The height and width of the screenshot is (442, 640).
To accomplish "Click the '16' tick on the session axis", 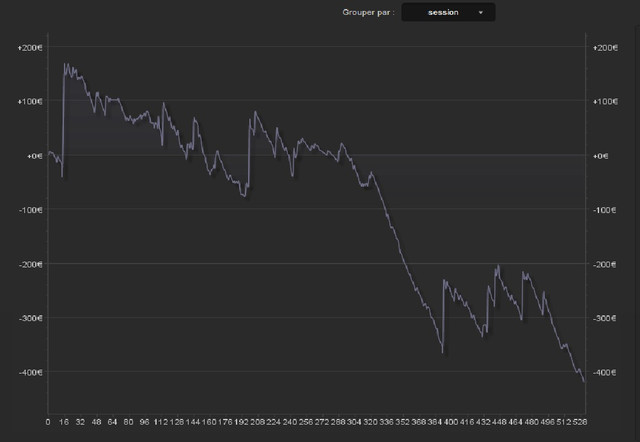I will [x=64, y=422].
